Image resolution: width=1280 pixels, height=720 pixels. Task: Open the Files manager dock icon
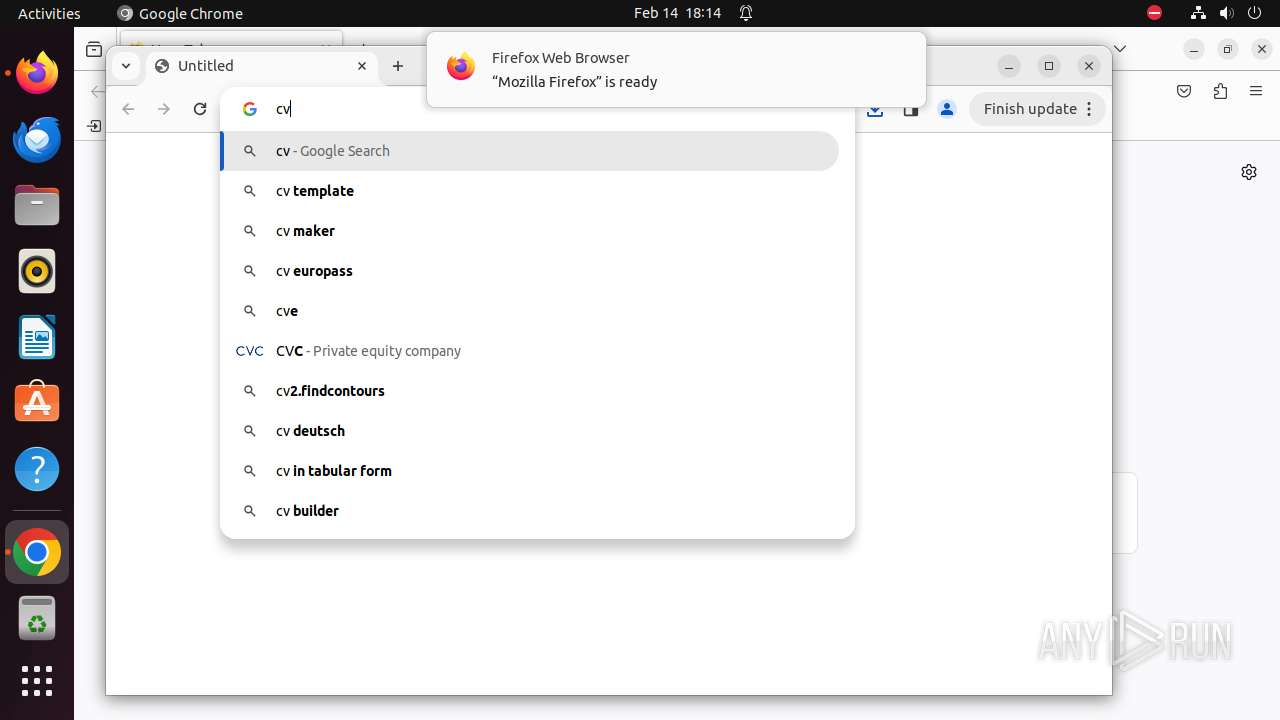point(37,206)
